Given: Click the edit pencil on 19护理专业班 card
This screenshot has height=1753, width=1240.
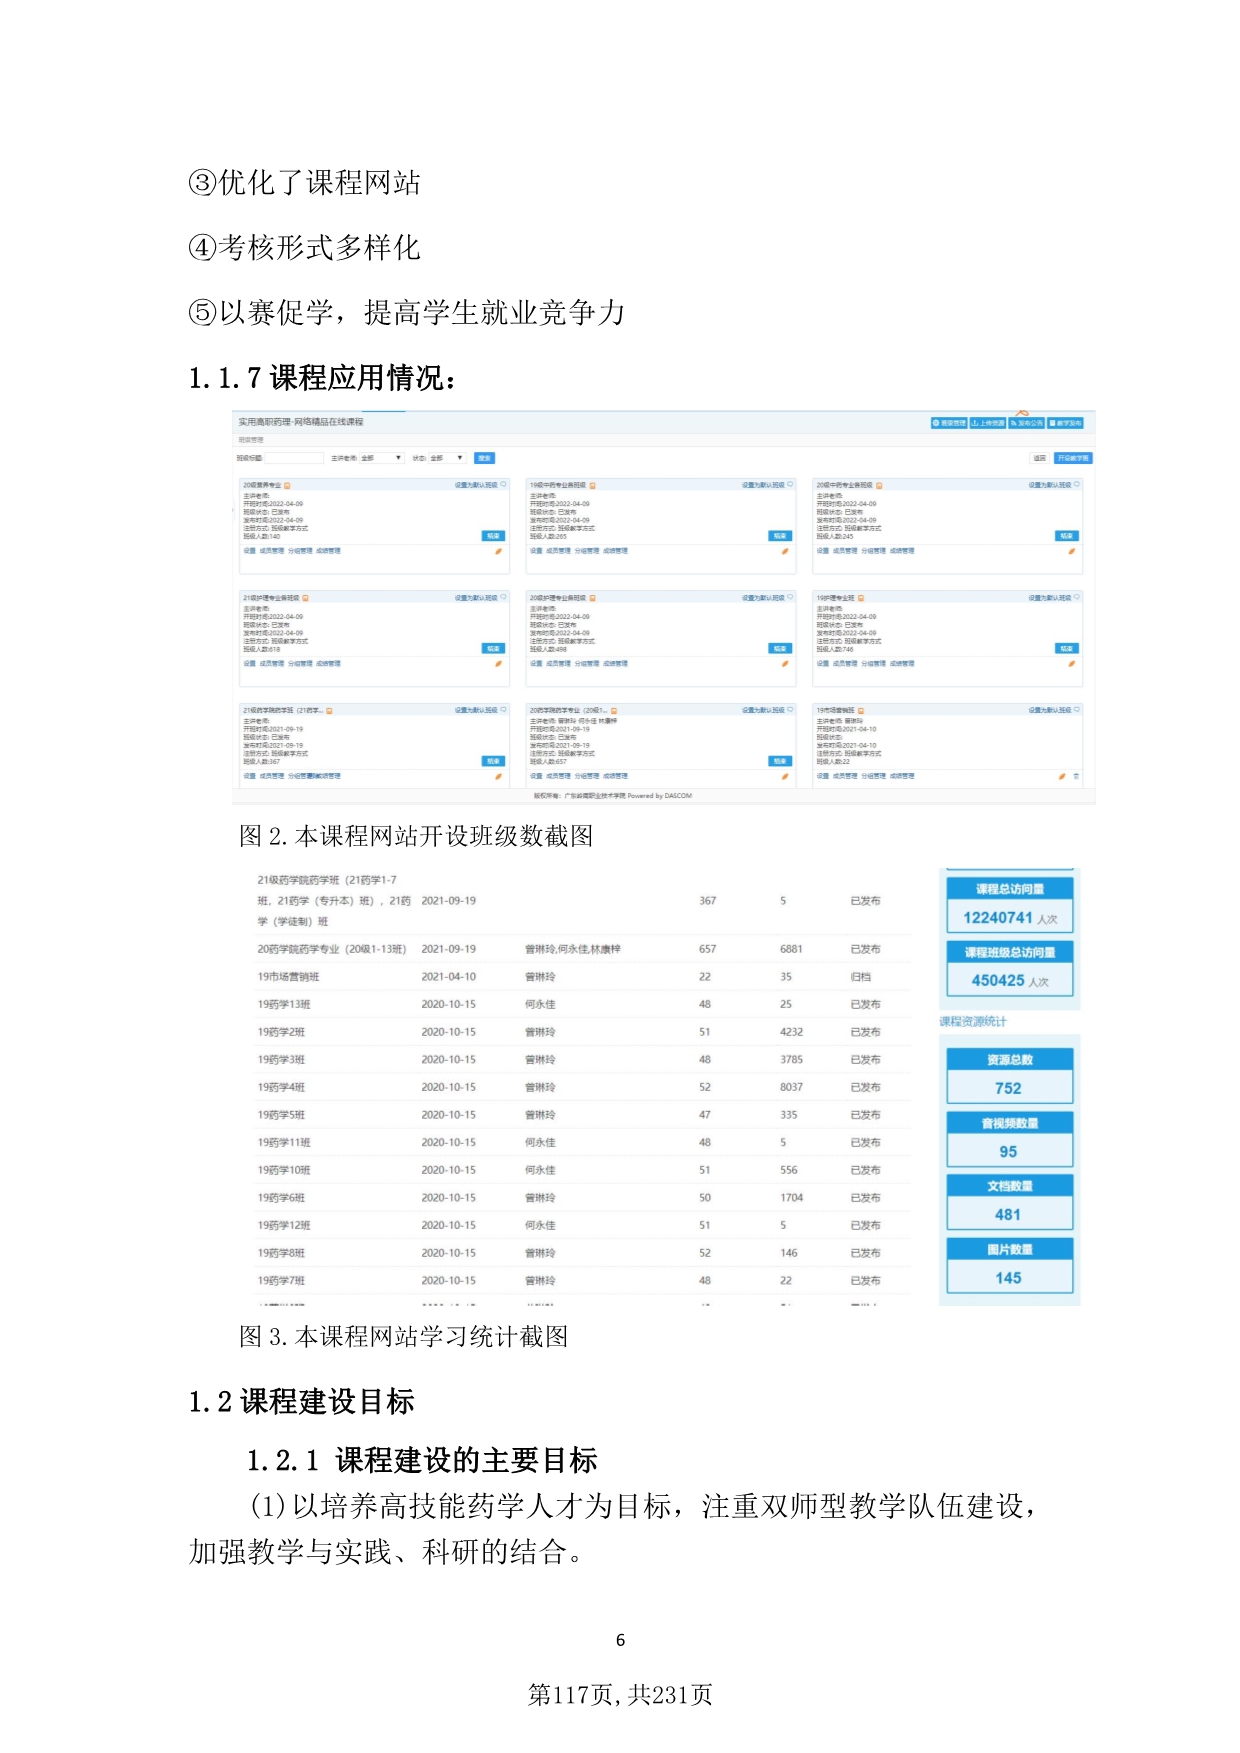Looking at the screenshot, I should [x=1071, y=664].
